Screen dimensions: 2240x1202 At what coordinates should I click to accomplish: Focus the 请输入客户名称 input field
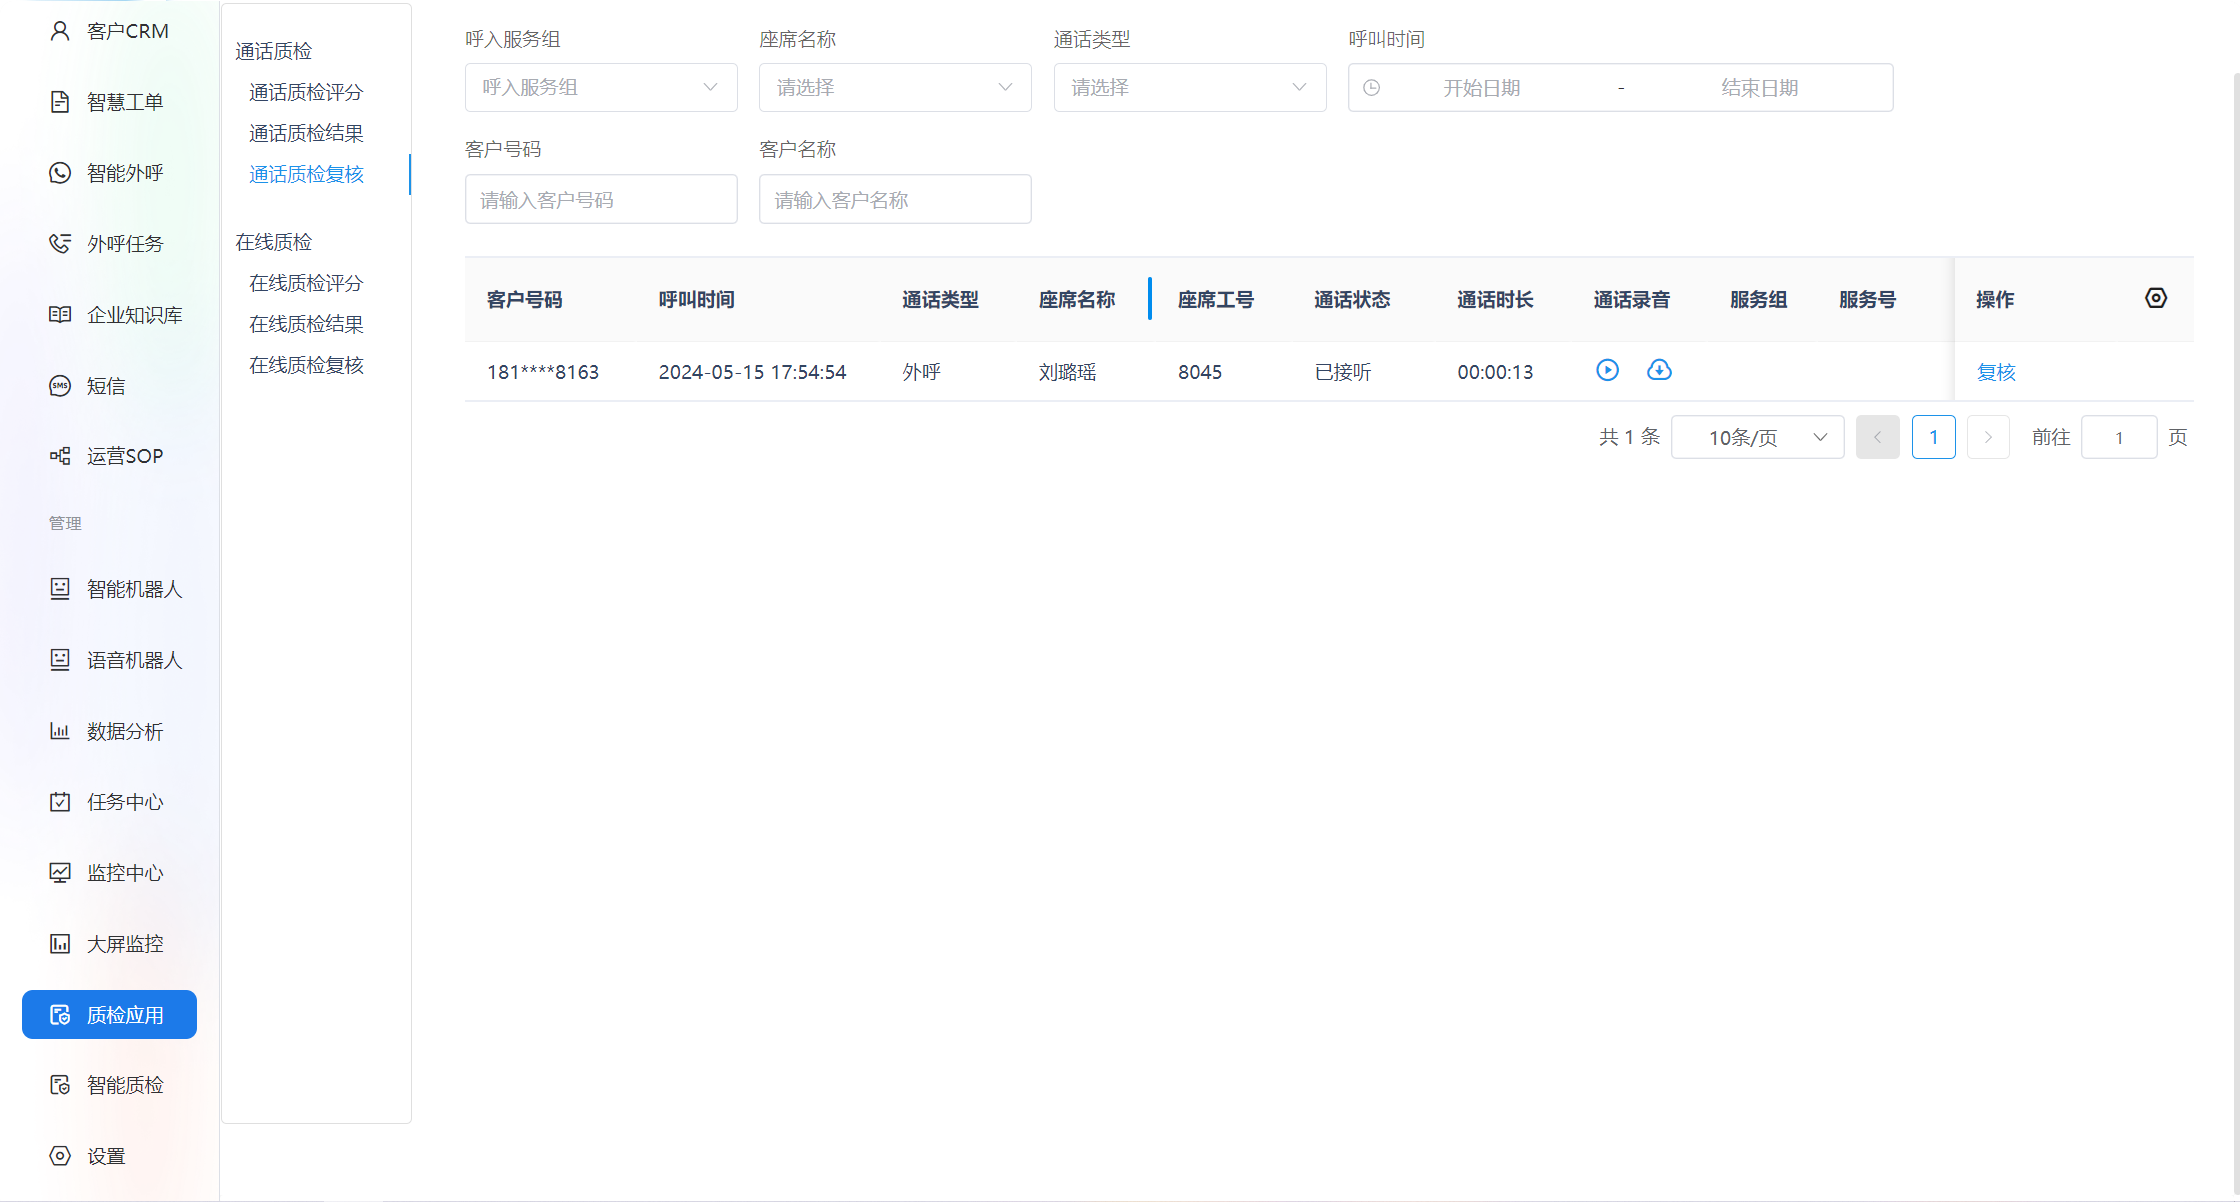coord(895,200)
